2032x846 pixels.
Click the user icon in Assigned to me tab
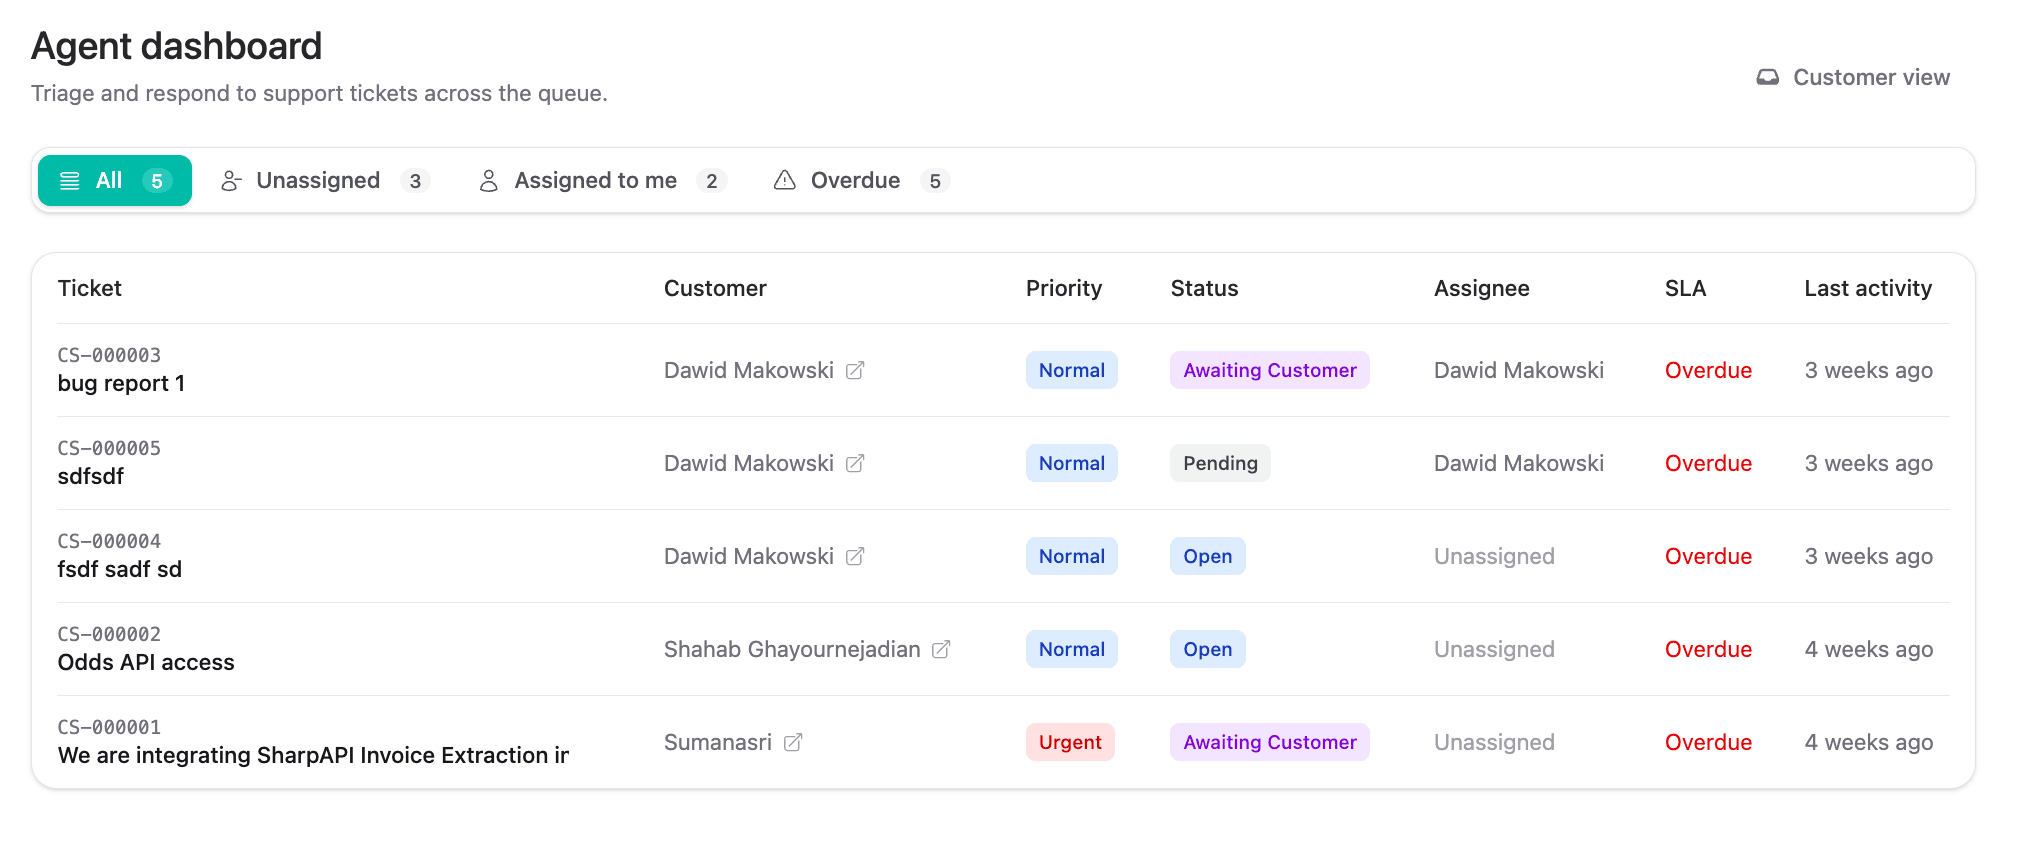point(489,181)
